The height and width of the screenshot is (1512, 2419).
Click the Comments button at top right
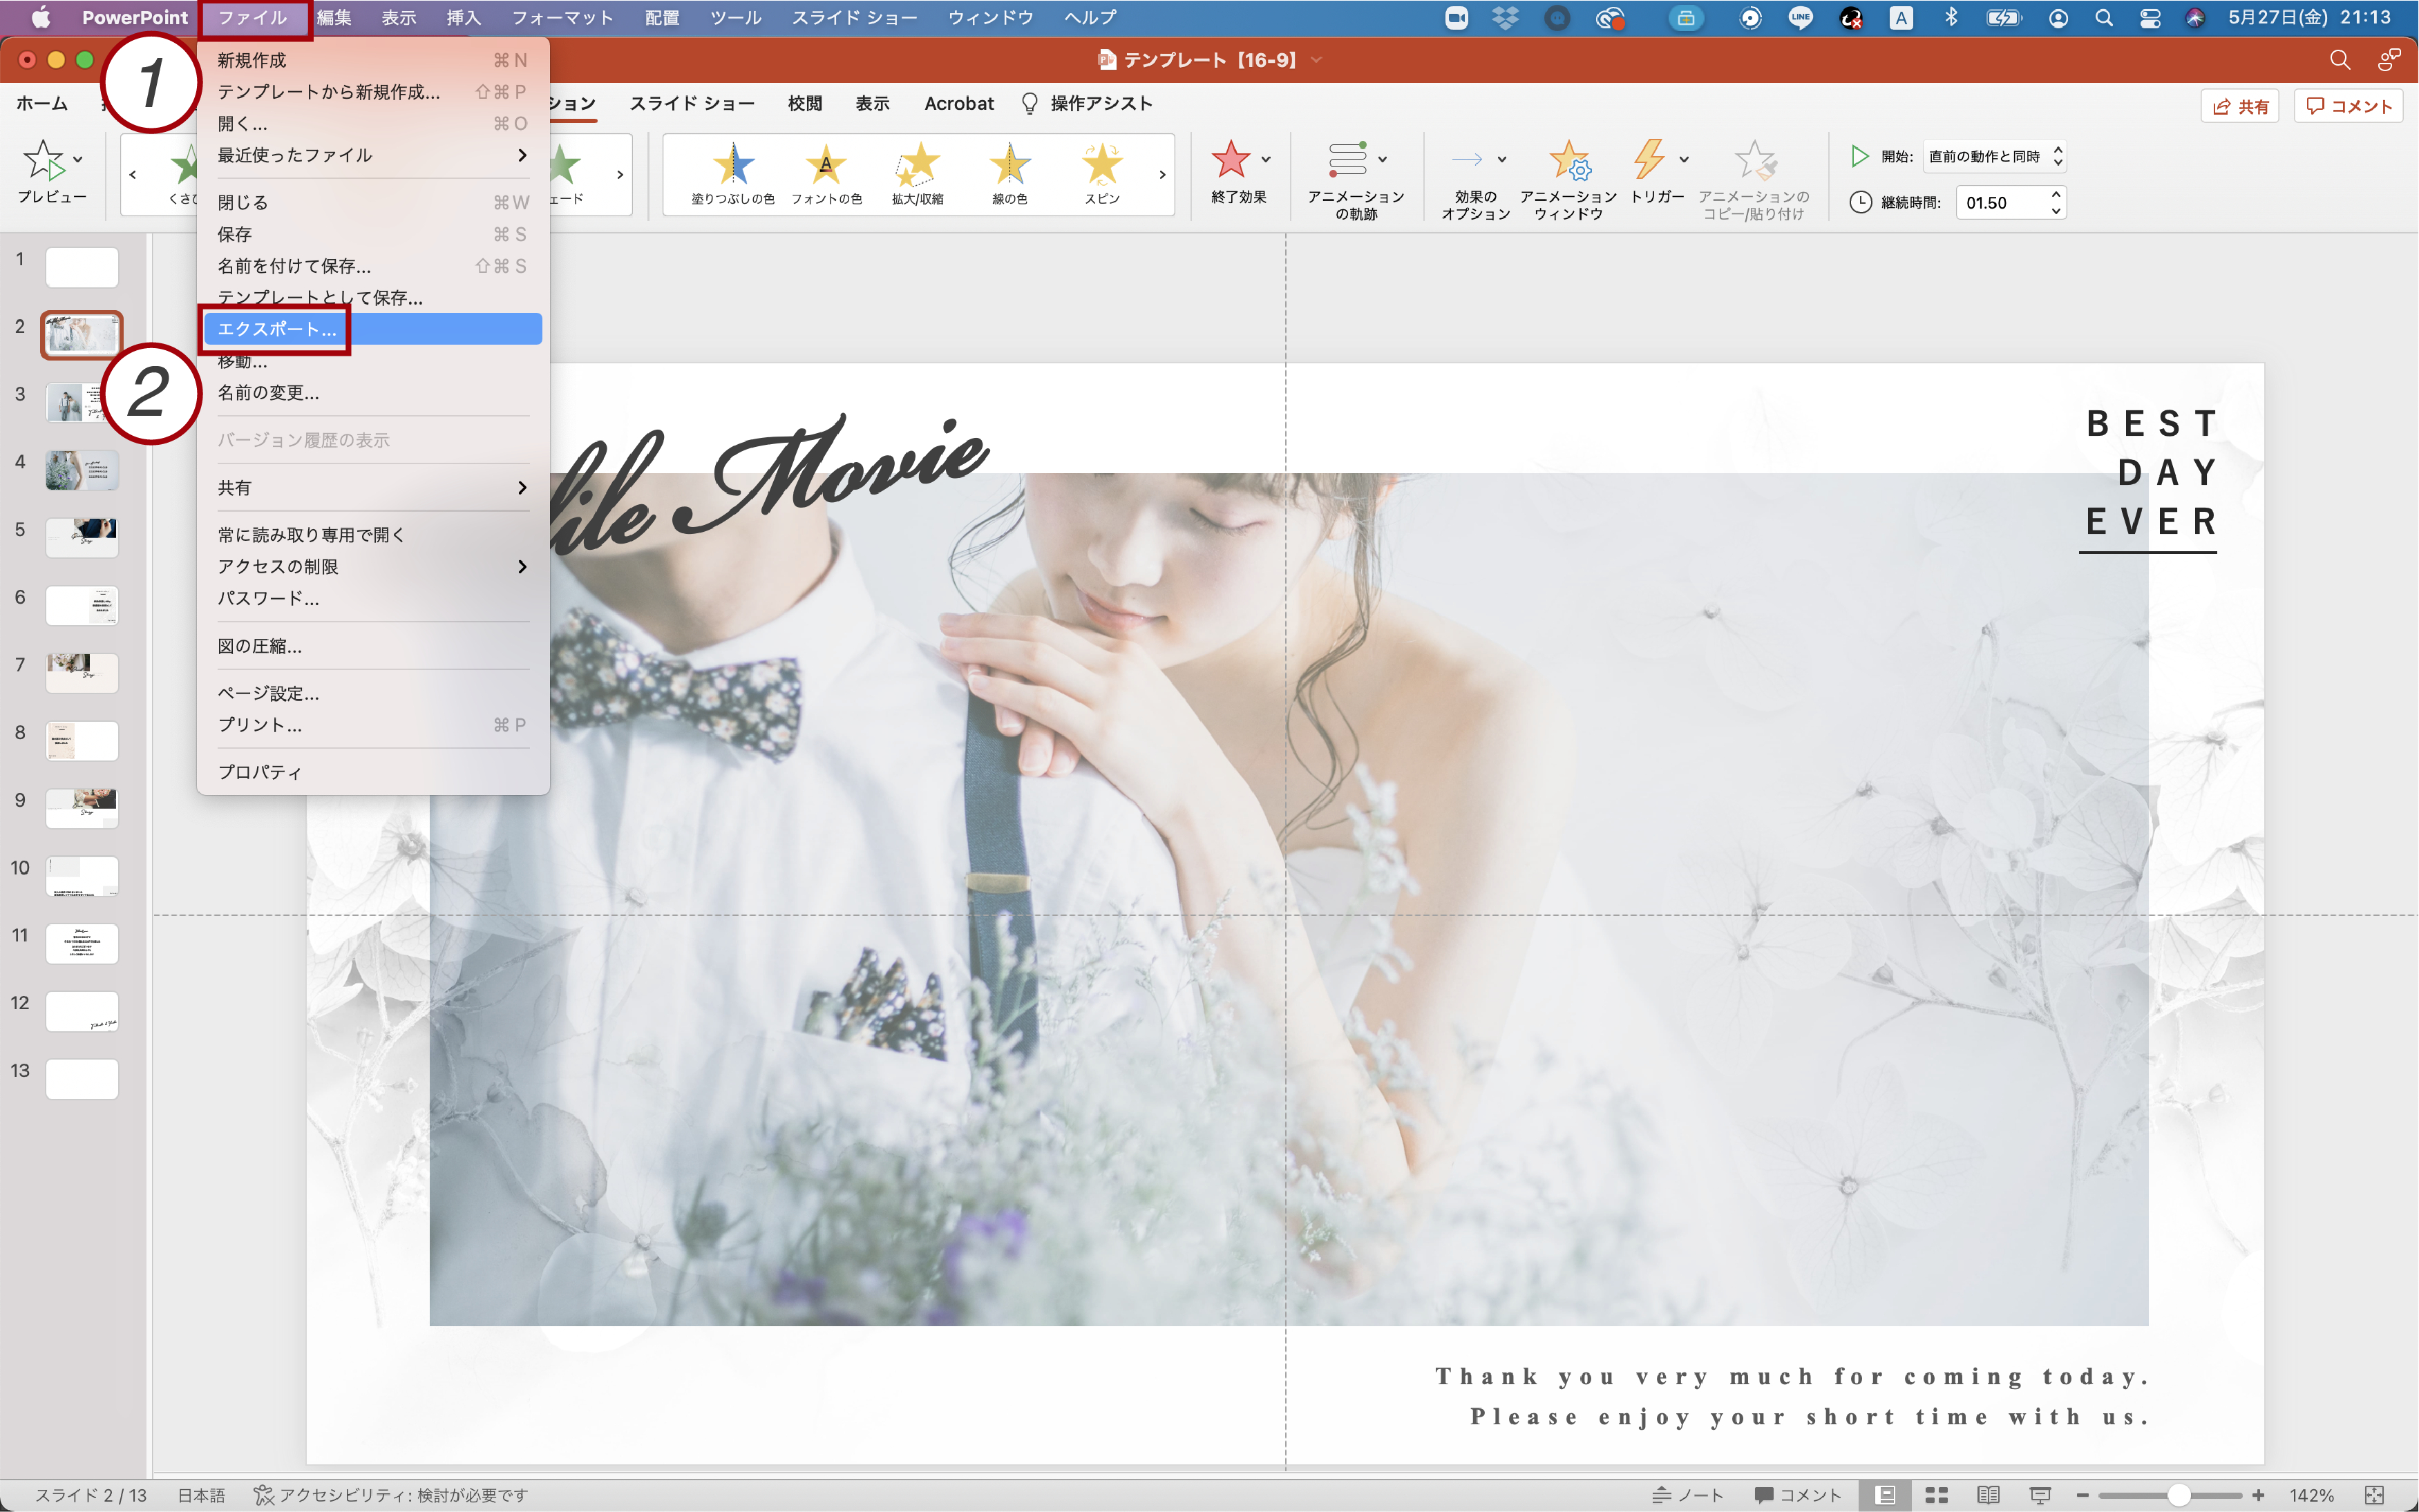coord(2348,106)
